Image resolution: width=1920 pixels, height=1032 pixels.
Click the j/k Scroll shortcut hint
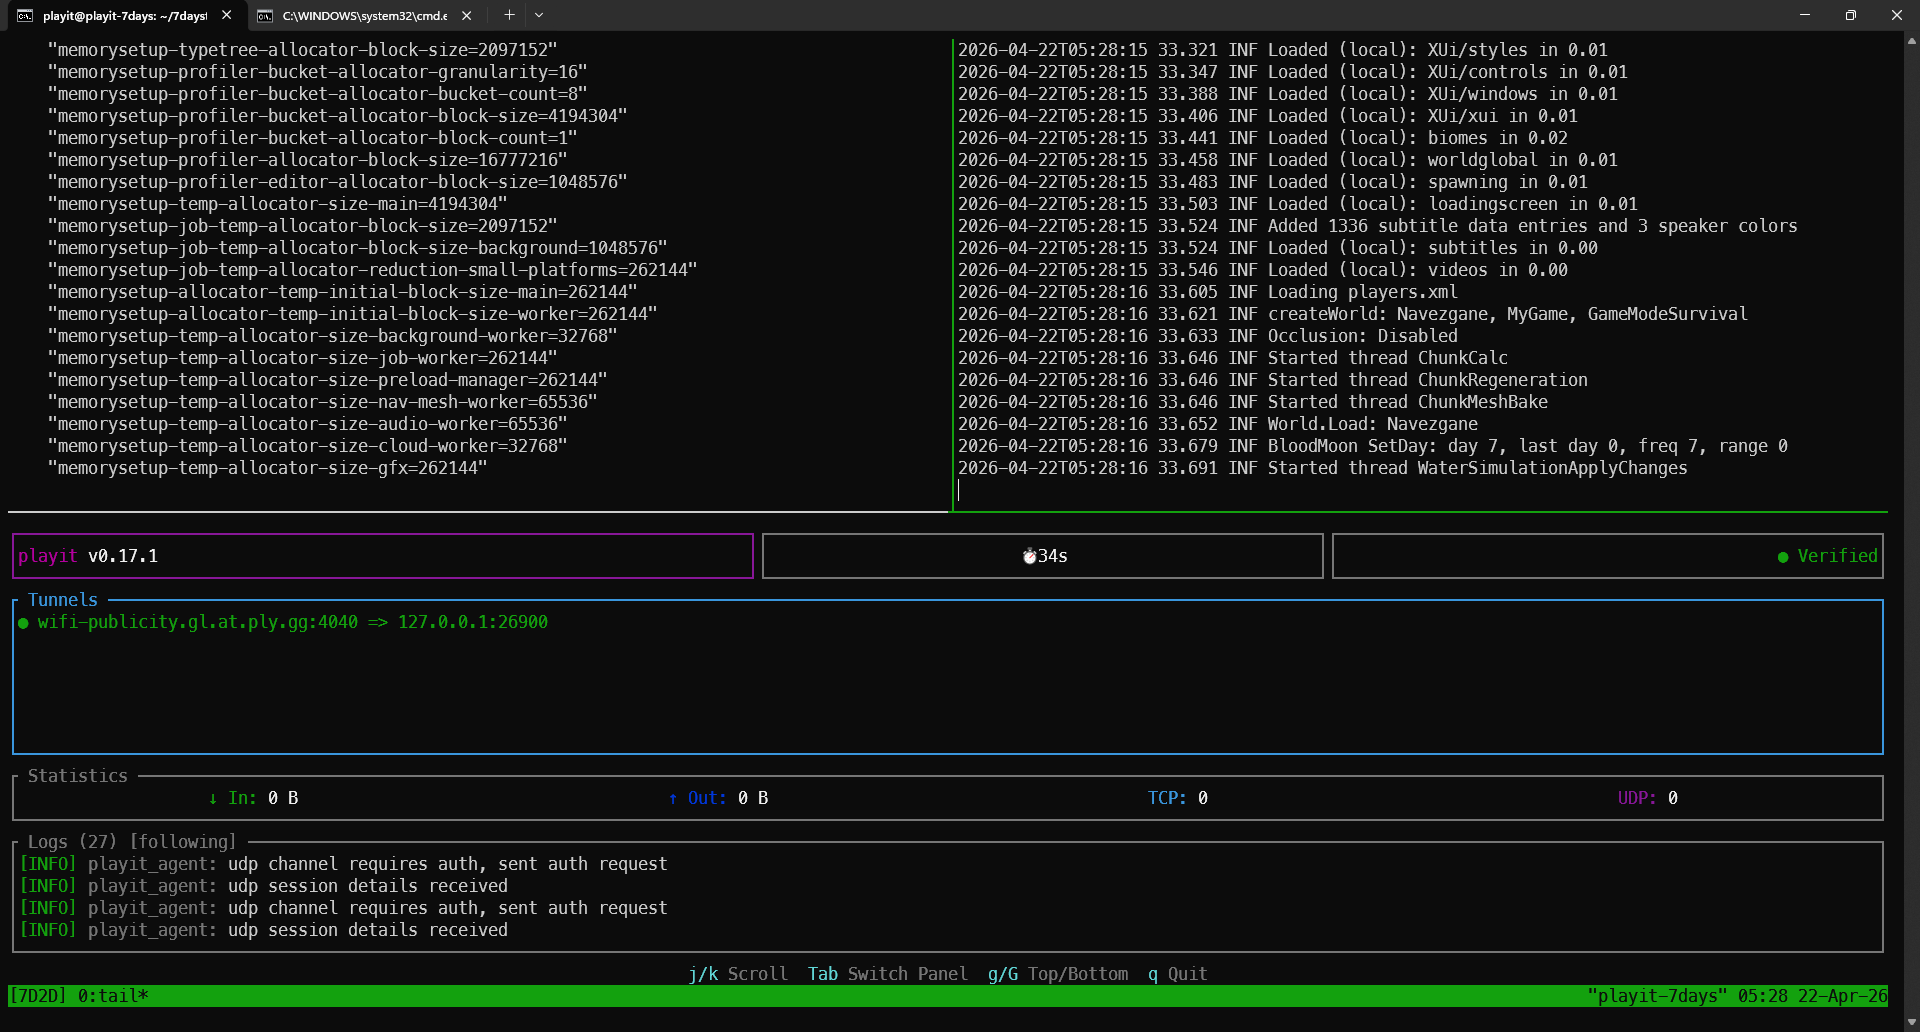tap(738, 974)
